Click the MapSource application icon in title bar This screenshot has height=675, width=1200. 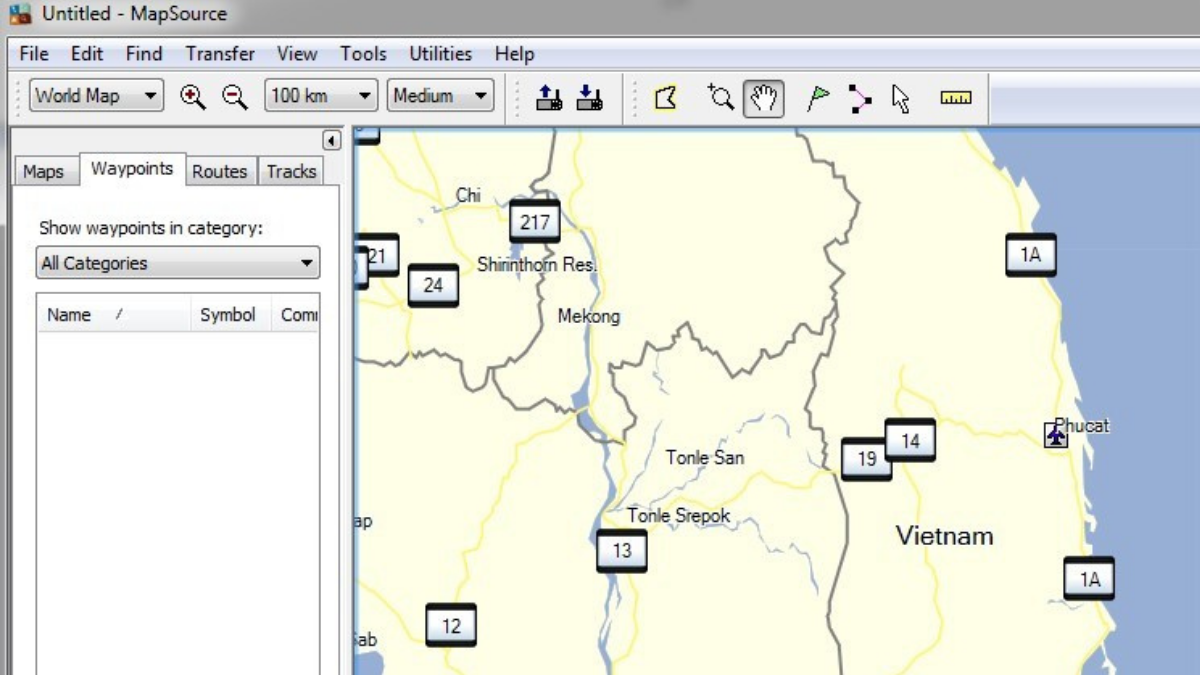(20, 14)
